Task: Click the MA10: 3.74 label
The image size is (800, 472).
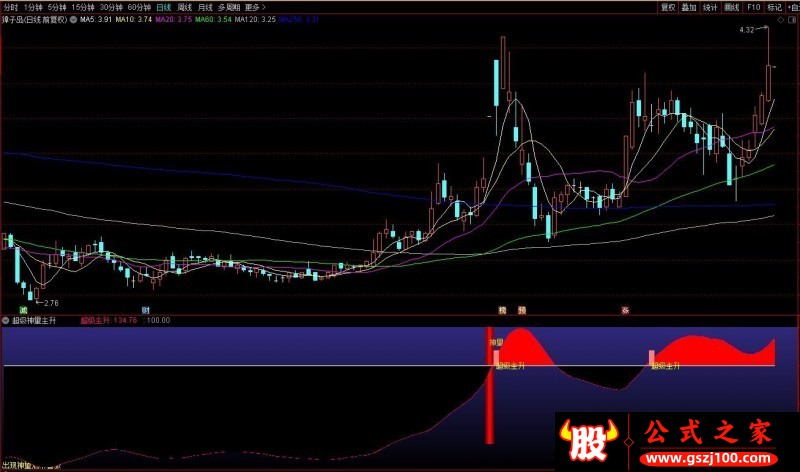Action: click(134, 19)
